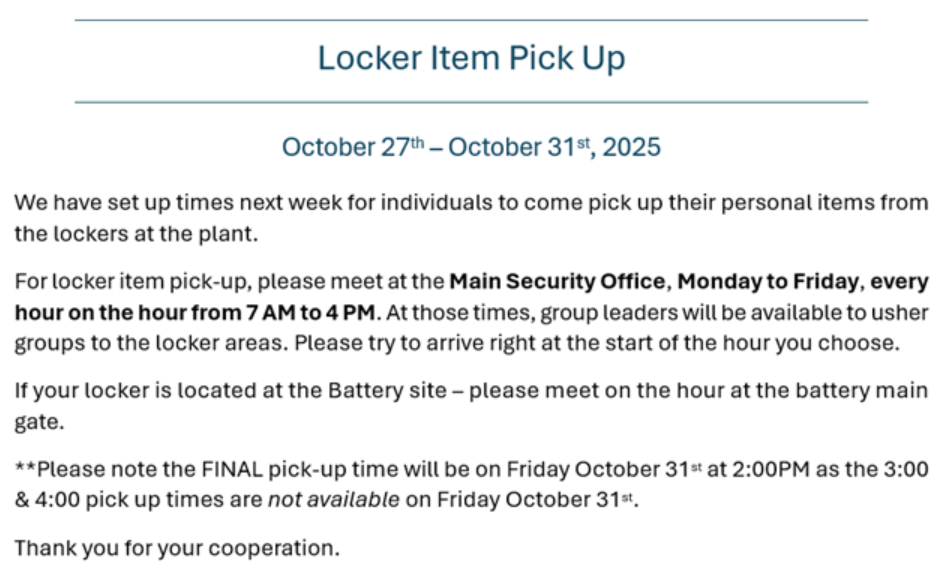Click the year "2025" in the subtitle
This screenshot has width=948, height=582.
tap(632, 147)
